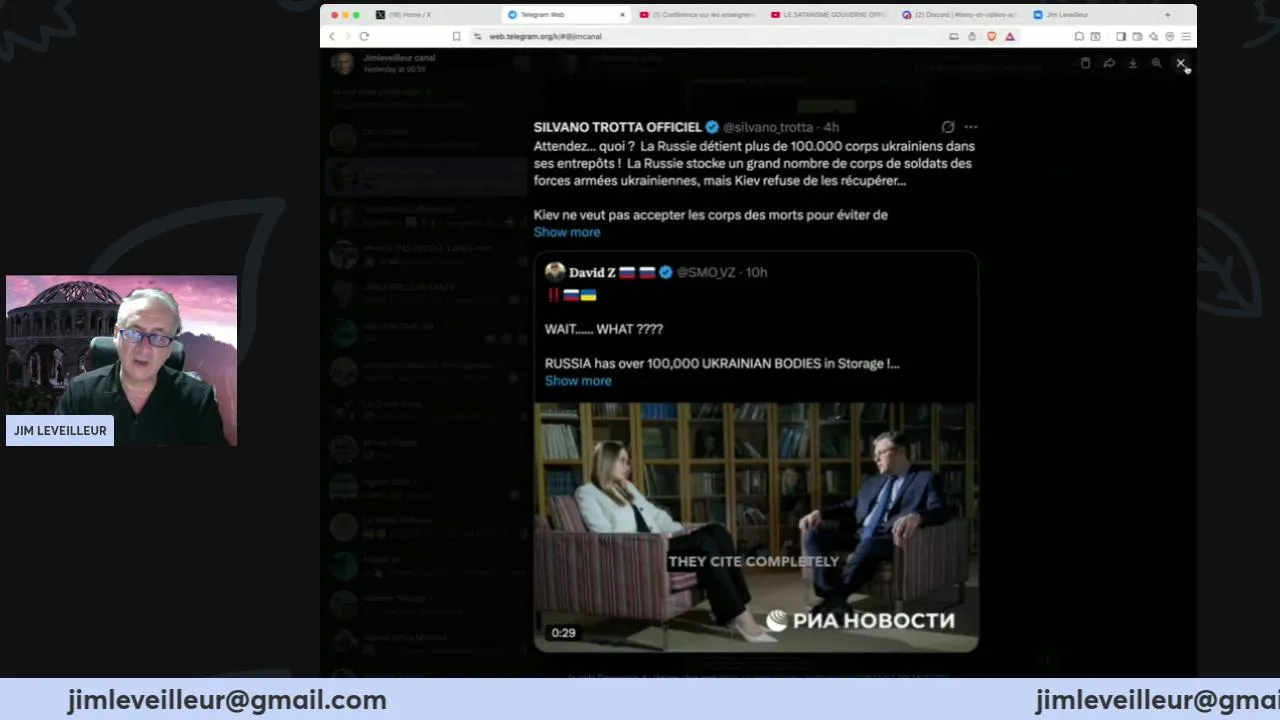Open the Brave Shields lion icon

coord(992,36)
